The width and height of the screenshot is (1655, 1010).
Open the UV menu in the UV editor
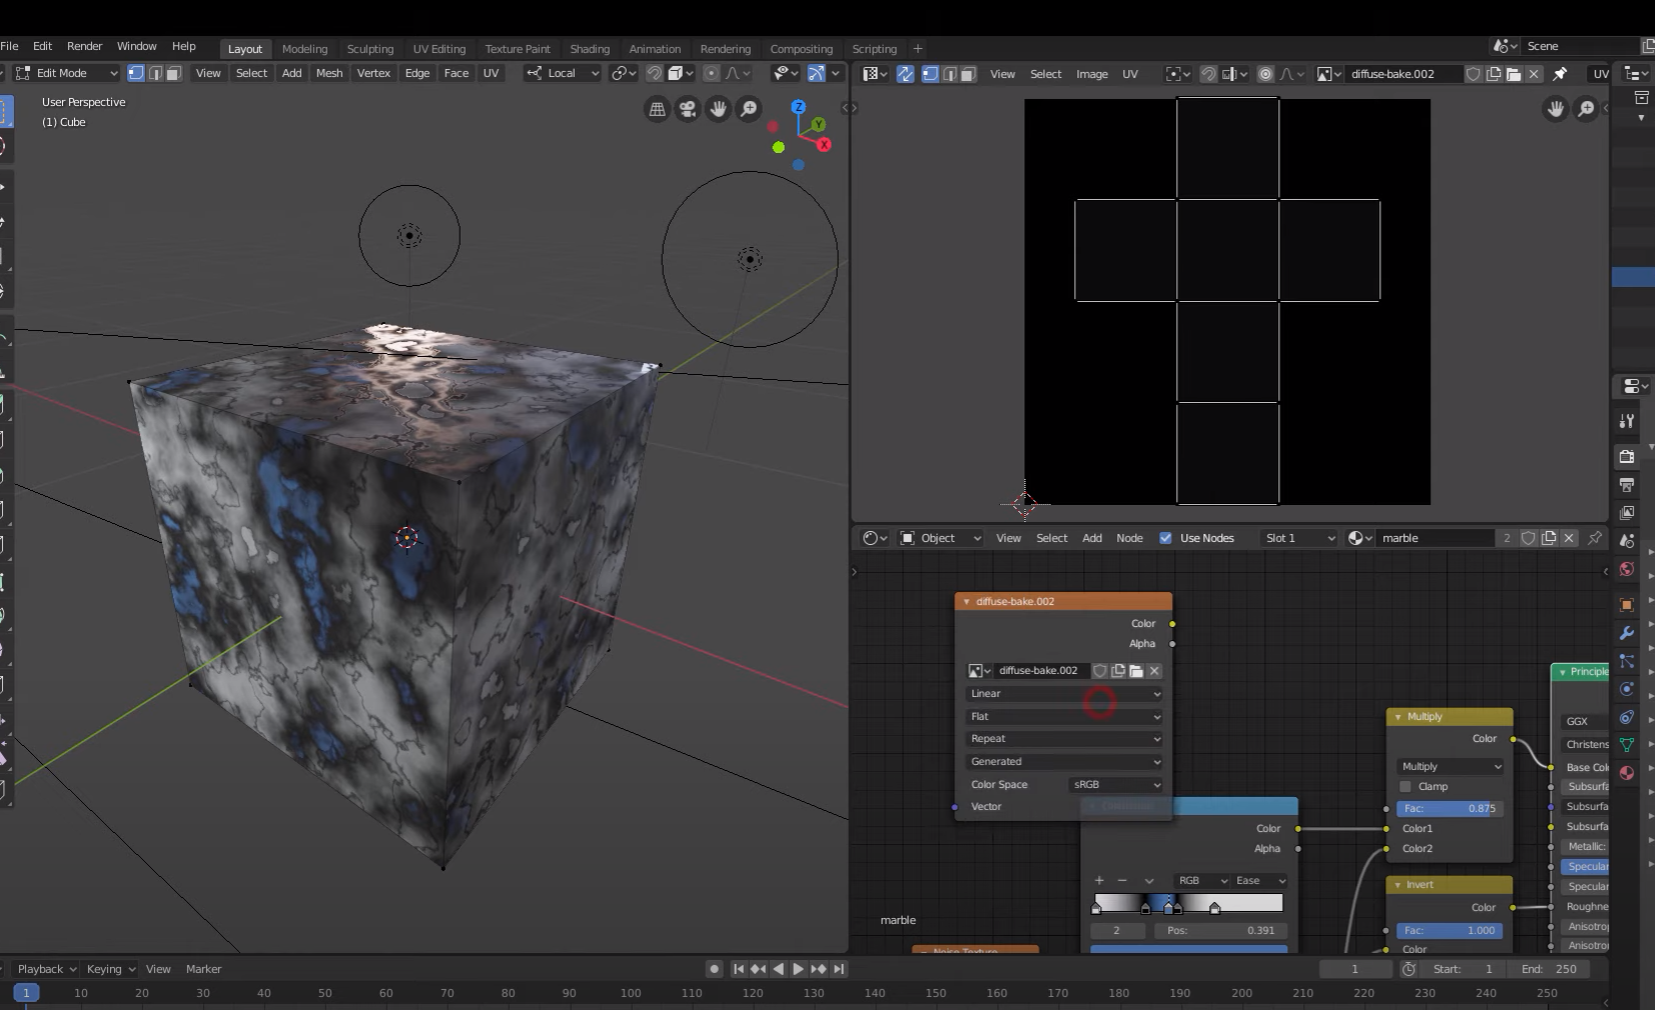[x=1130, y=74]
